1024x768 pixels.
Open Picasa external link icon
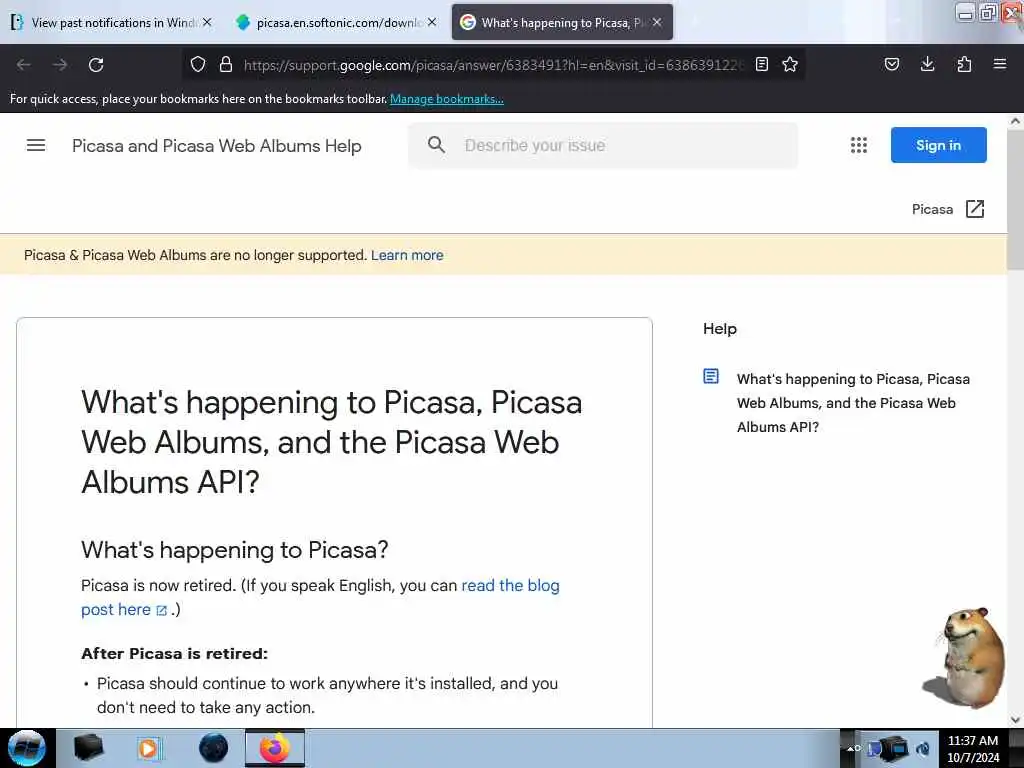pos(975,209)
